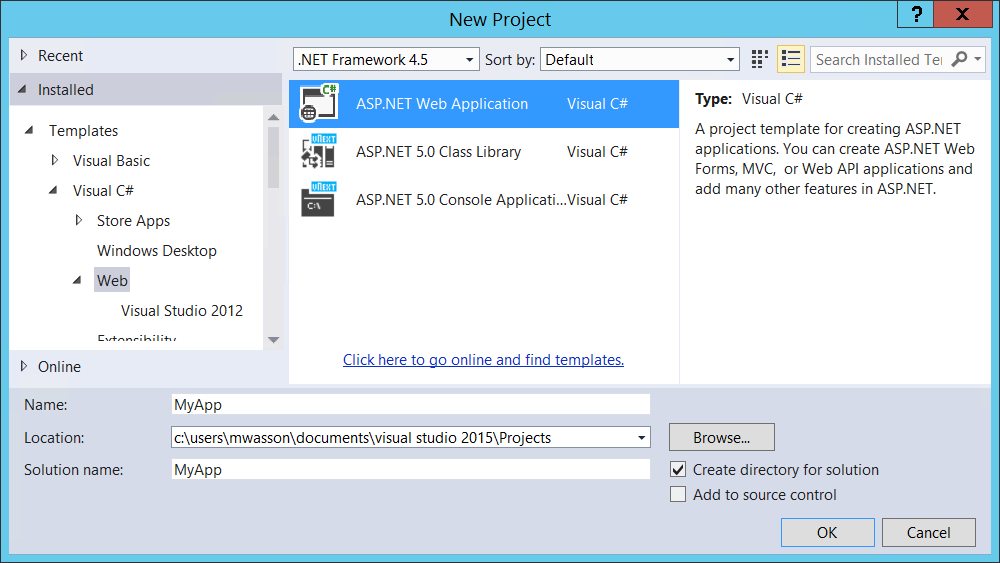Expand the Store Apps tree node
The image size is (1000, 563).
(79, 220)
